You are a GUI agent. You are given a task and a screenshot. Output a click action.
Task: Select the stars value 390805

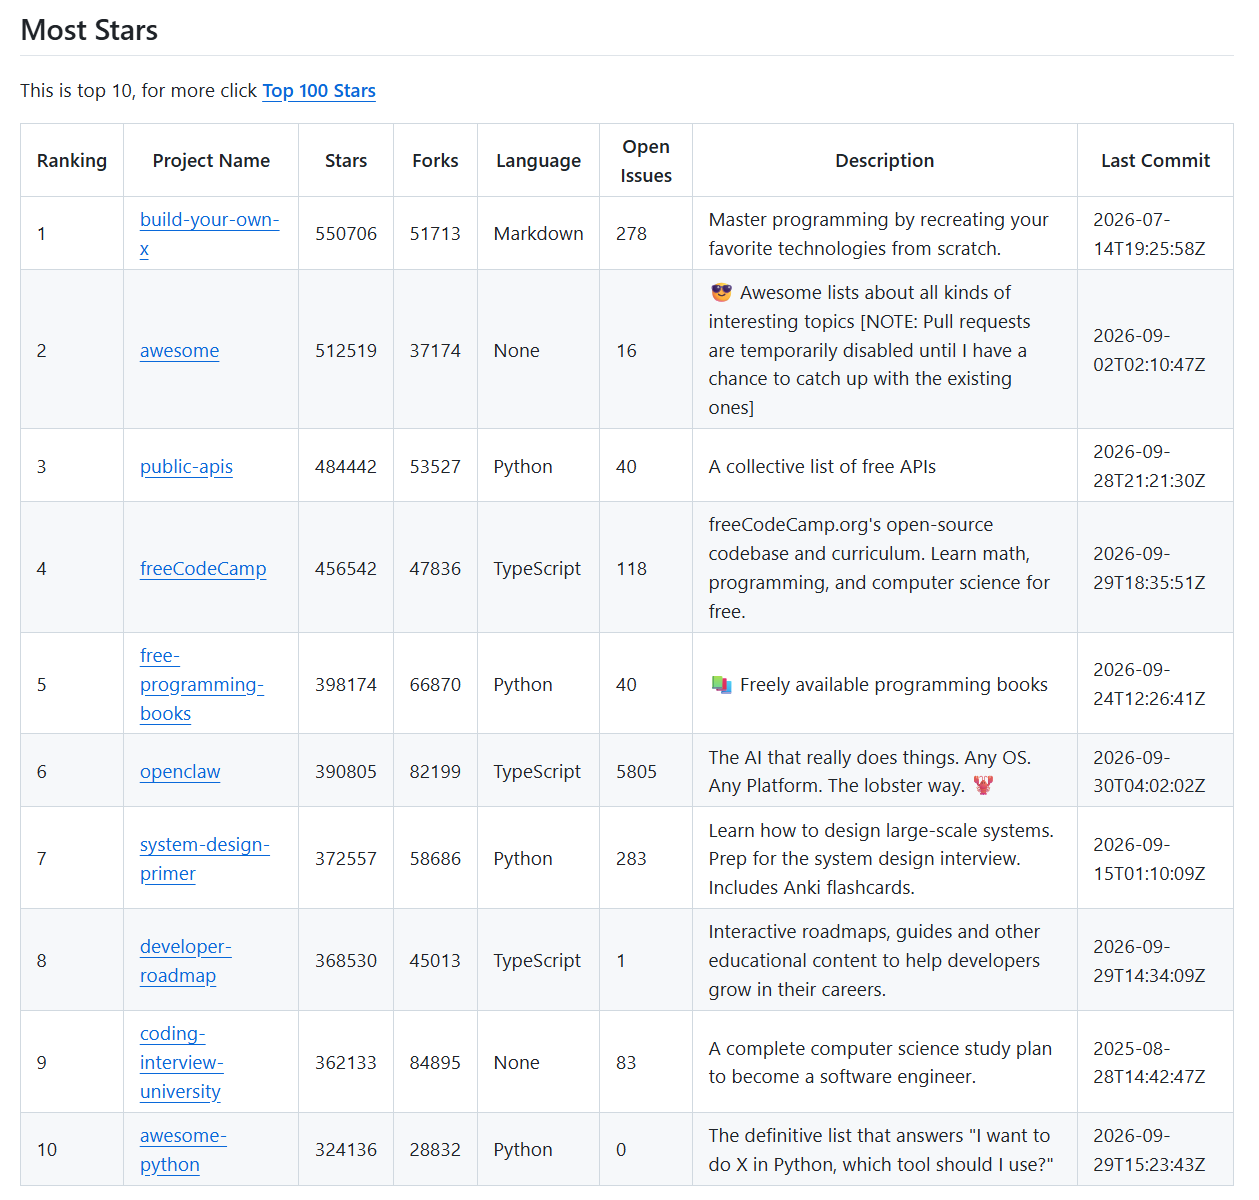coord(346,772)
